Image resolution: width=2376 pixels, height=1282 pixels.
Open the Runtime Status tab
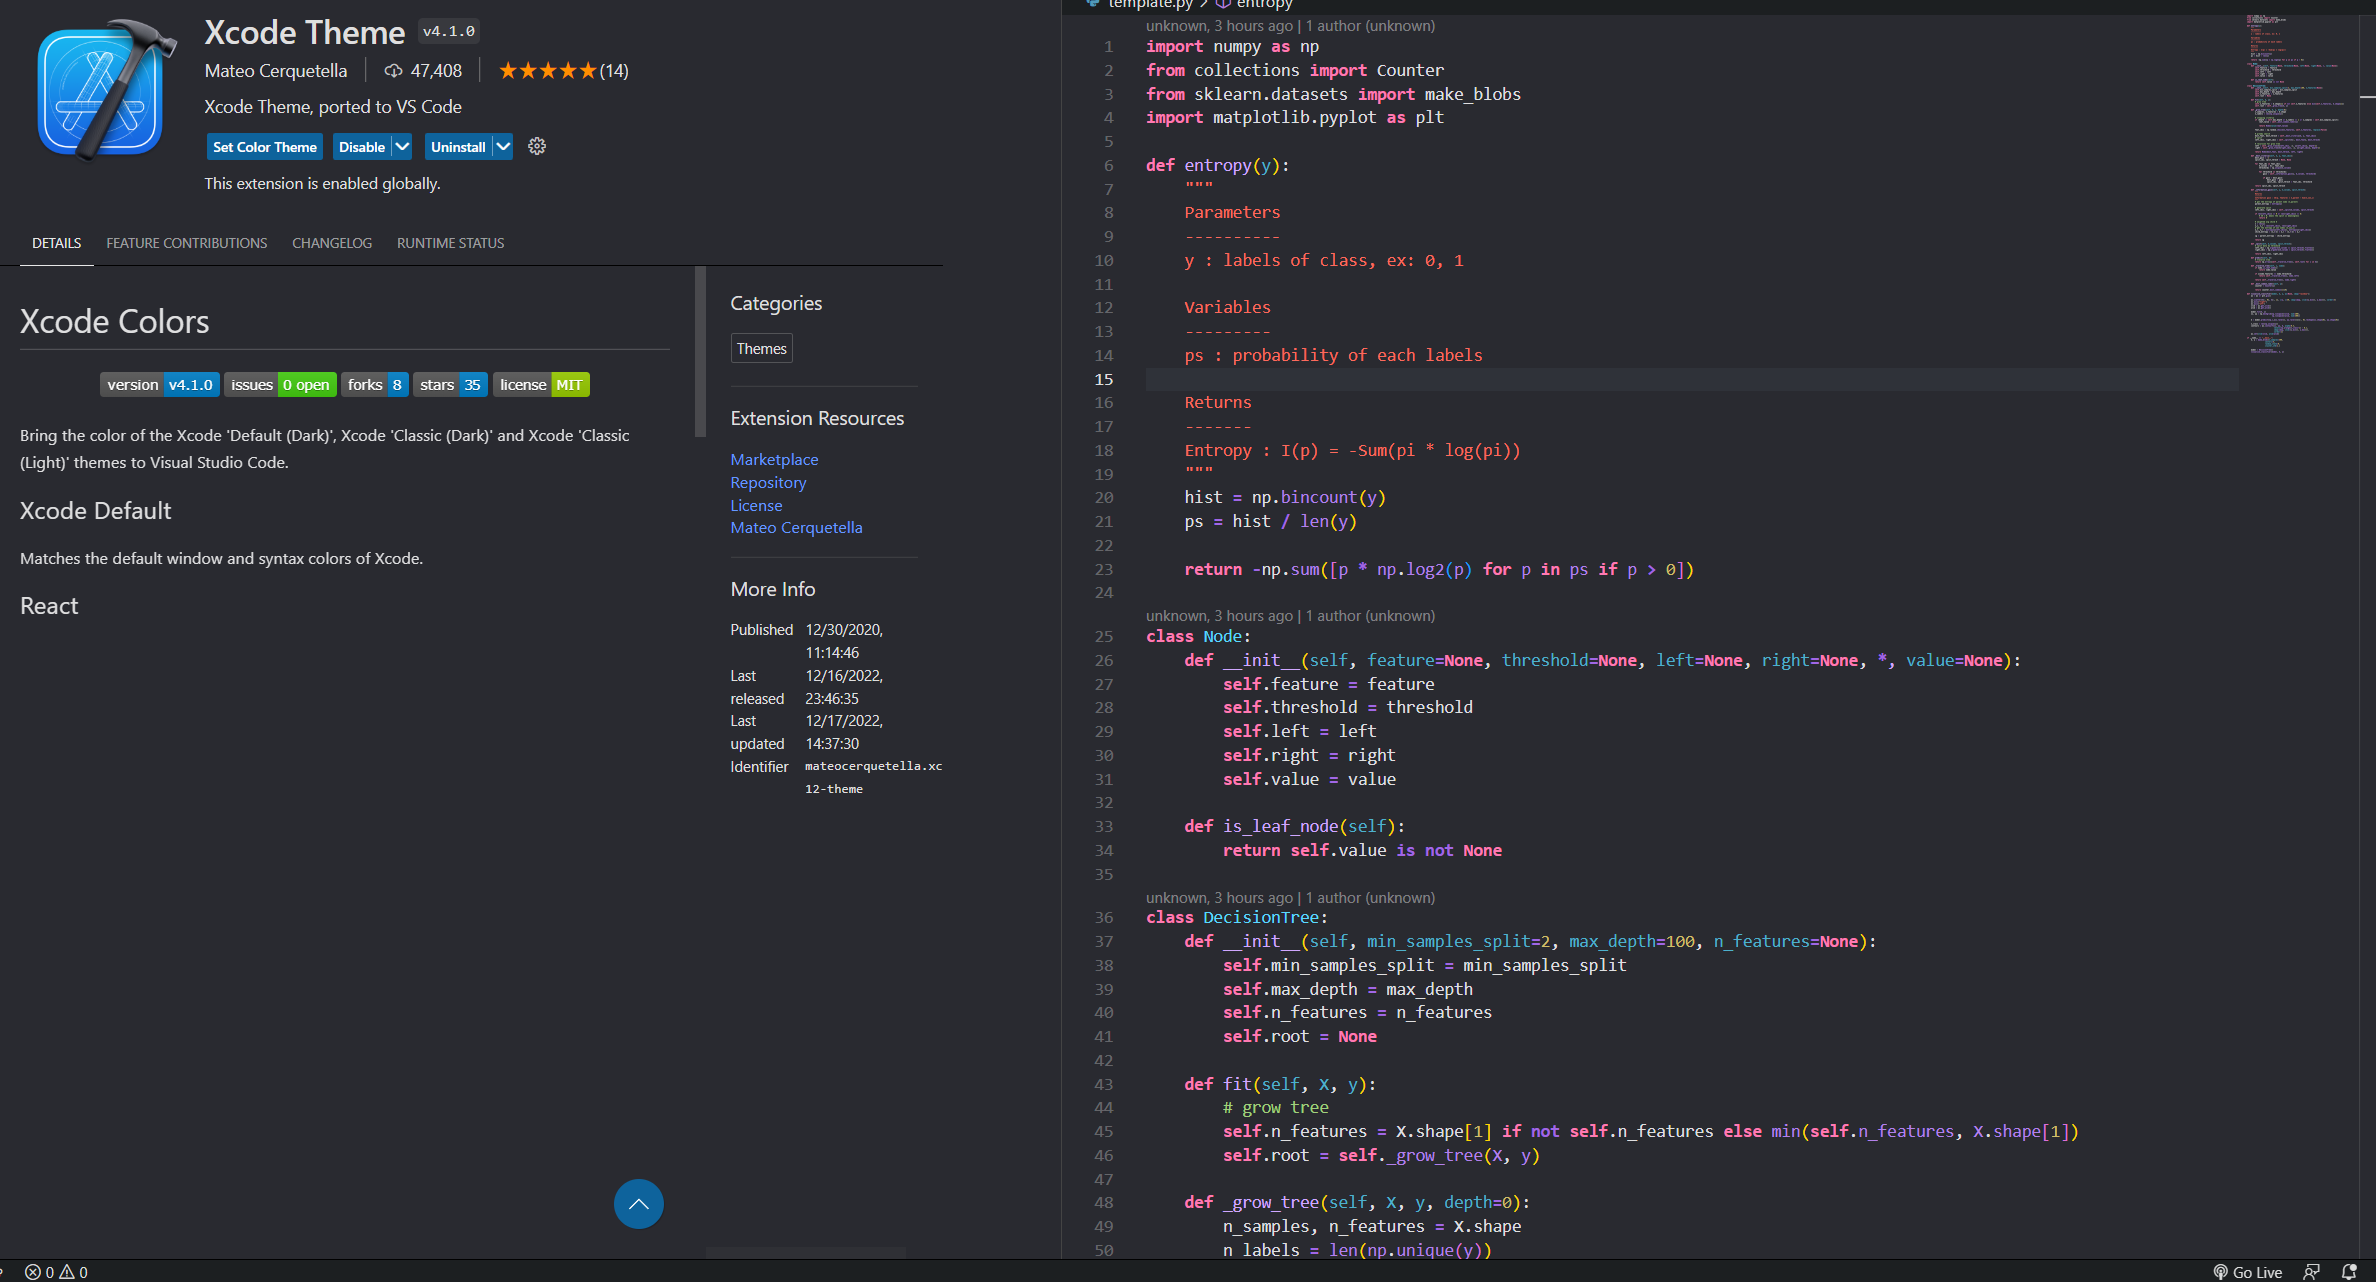[450, 243]
